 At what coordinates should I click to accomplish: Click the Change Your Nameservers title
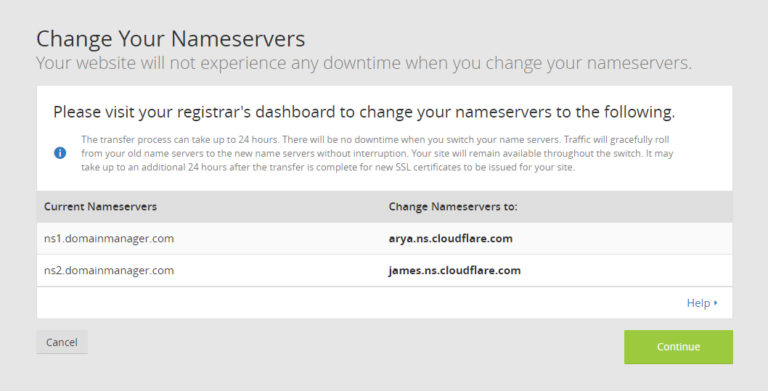pyautogui.click(x=171, y=39)
